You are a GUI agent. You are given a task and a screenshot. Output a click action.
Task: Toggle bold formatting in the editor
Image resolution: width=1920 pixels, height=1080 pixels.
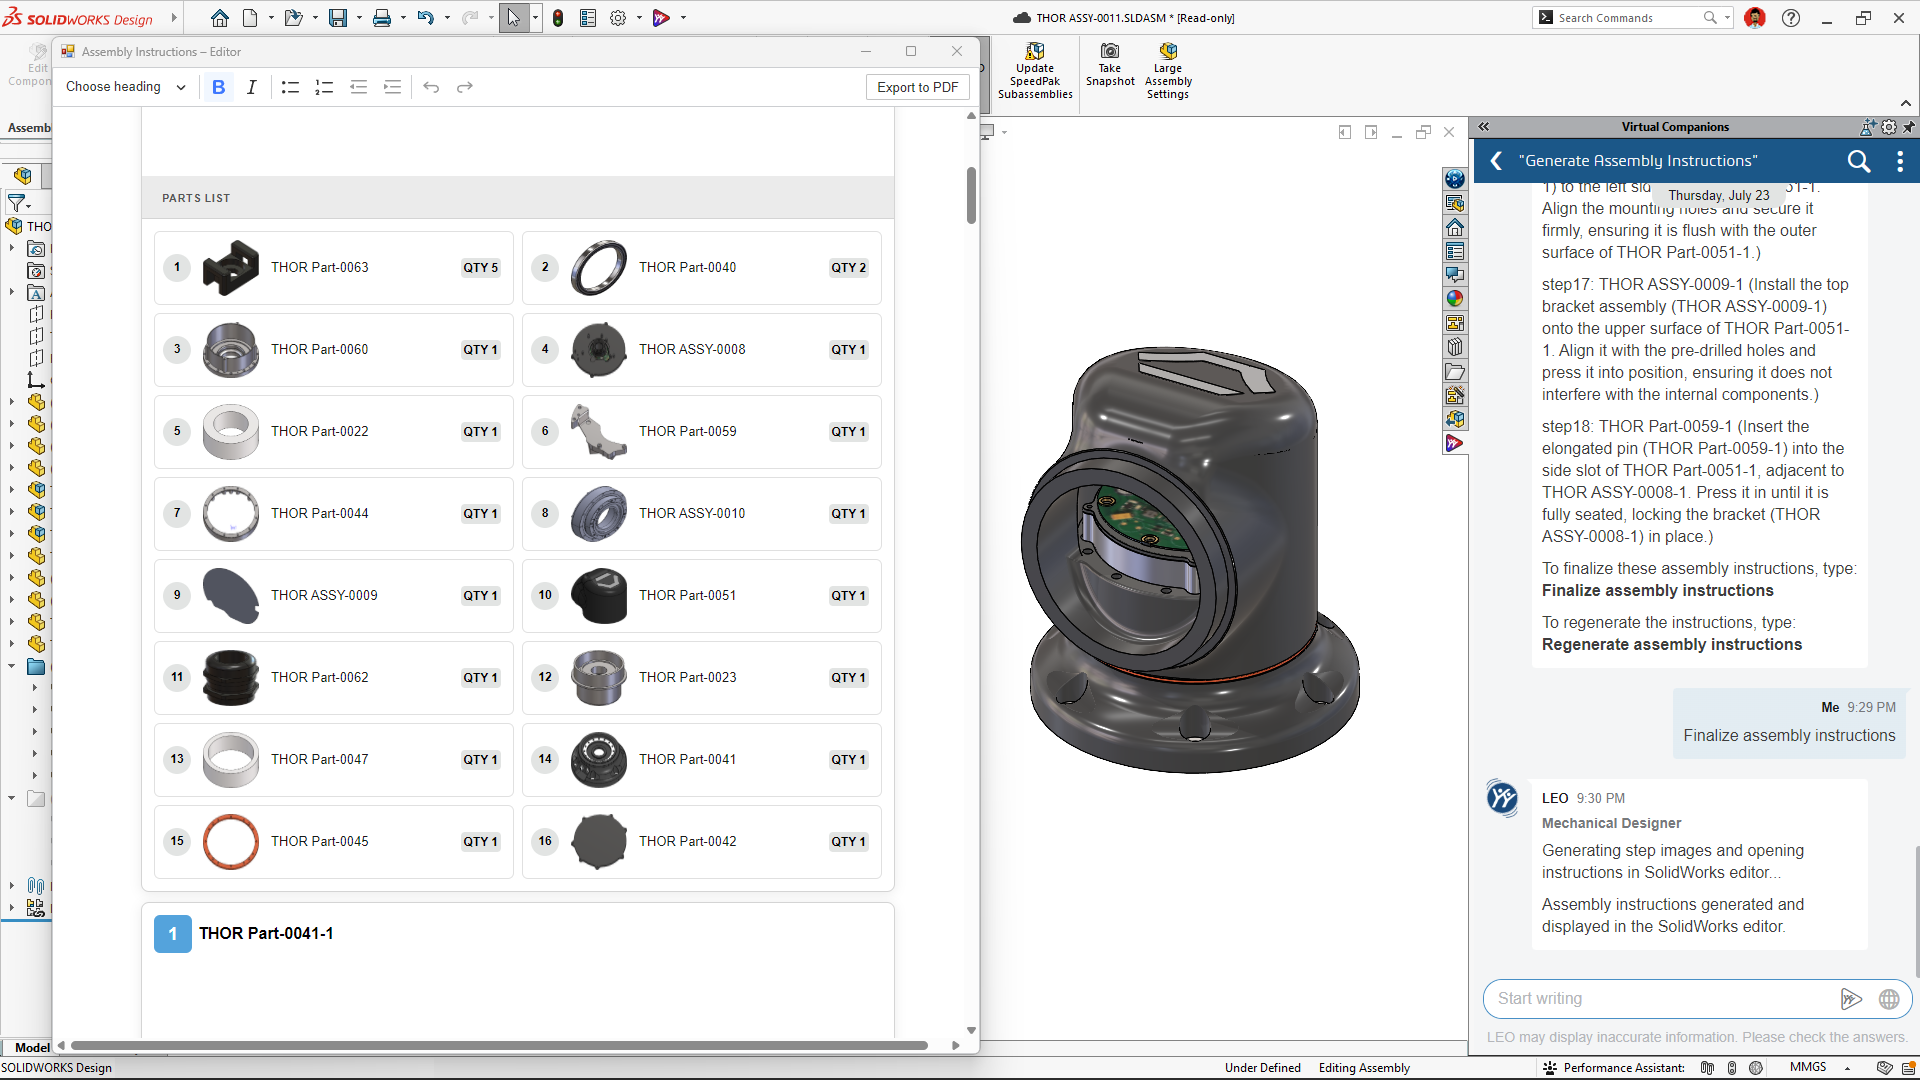pos(218,87)
